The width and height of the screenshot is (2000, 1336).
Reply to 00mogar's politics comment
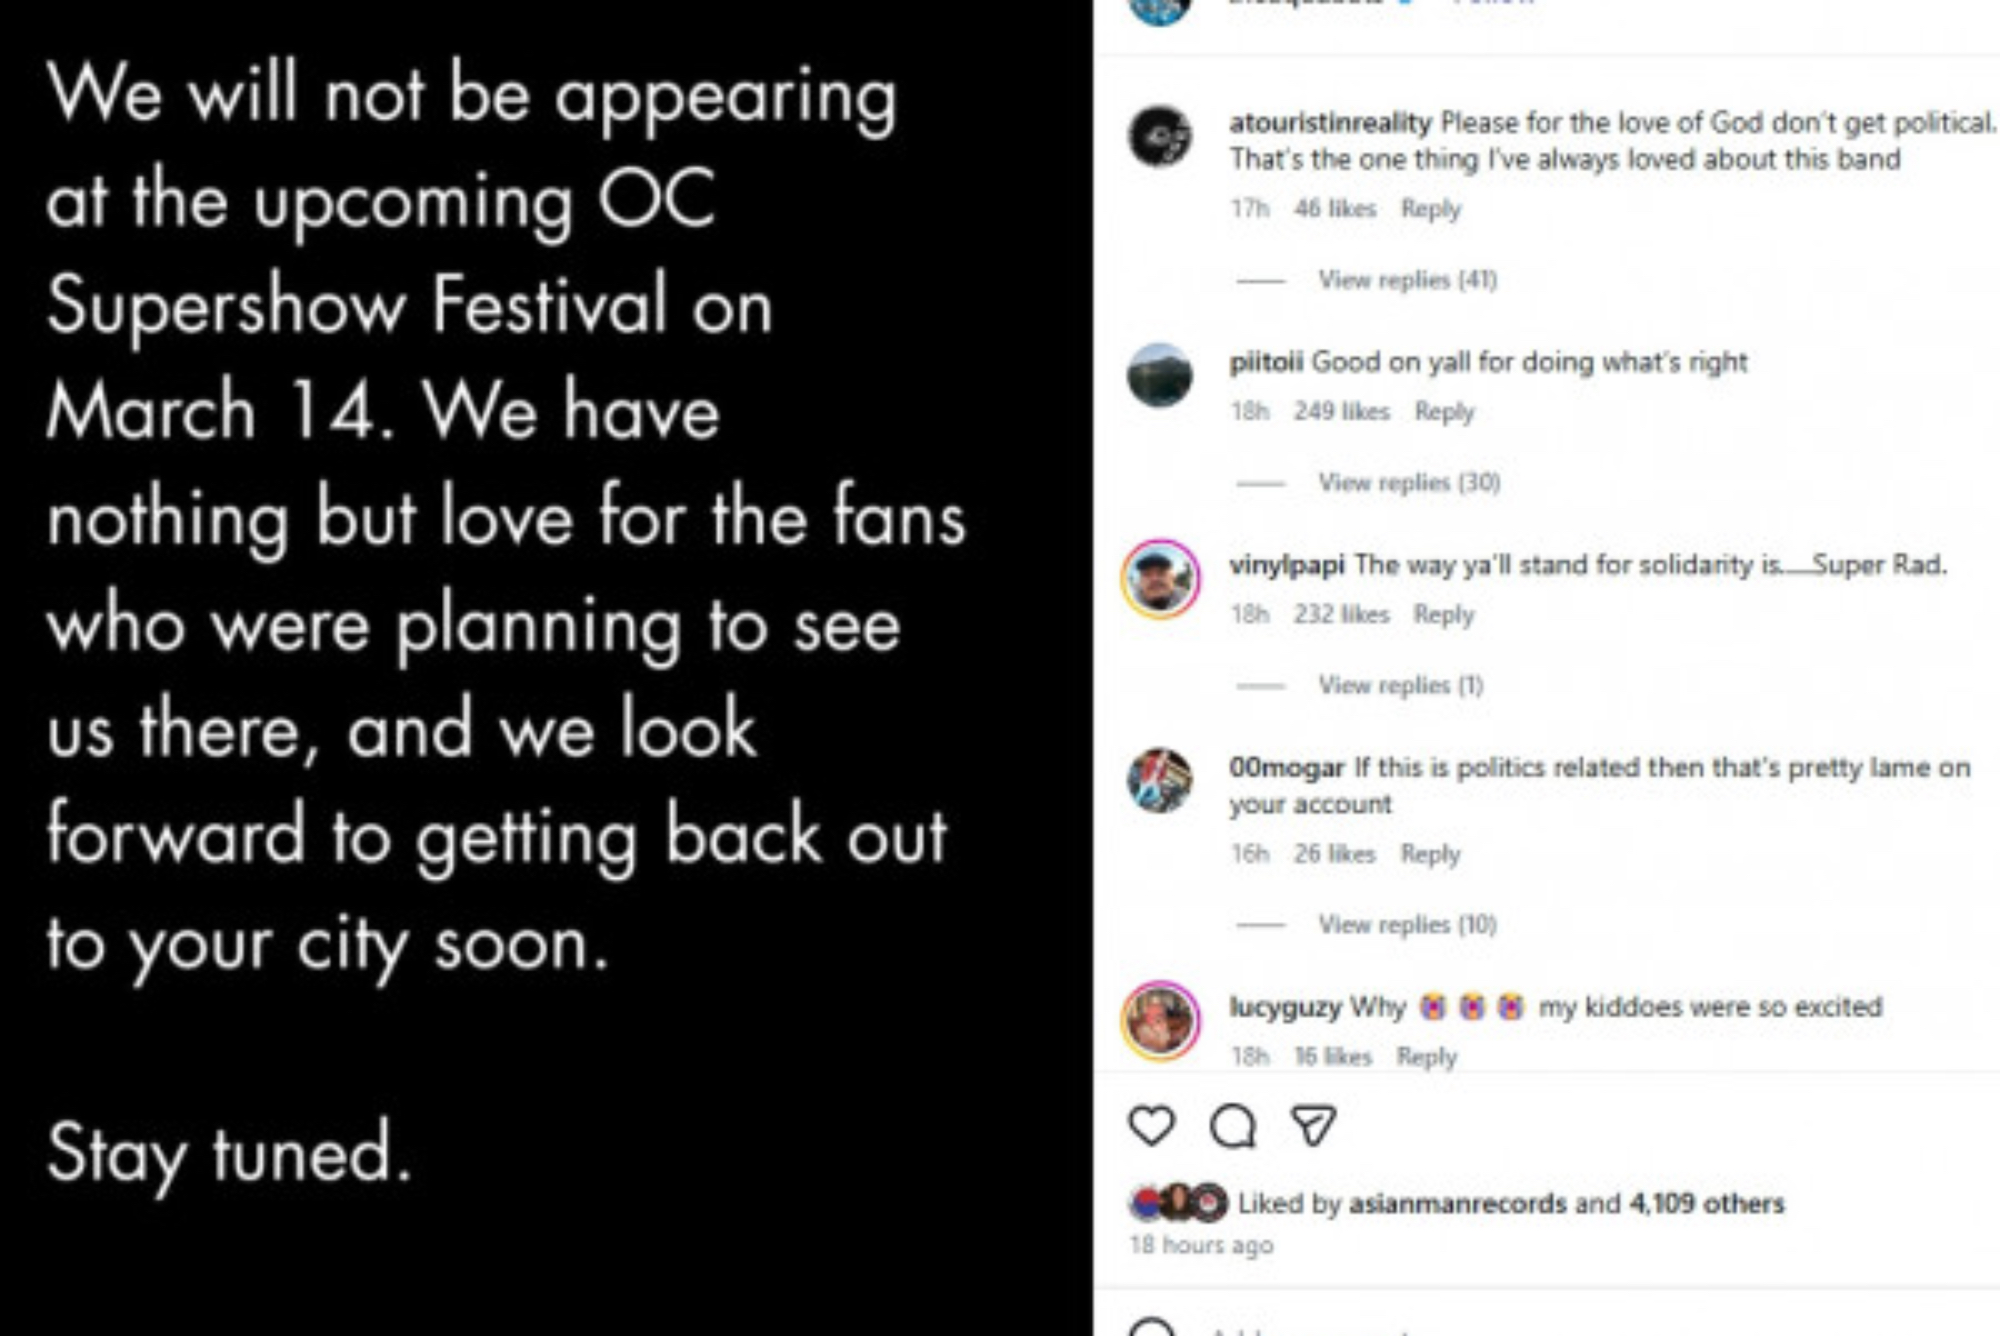(x=1430, y=854)
